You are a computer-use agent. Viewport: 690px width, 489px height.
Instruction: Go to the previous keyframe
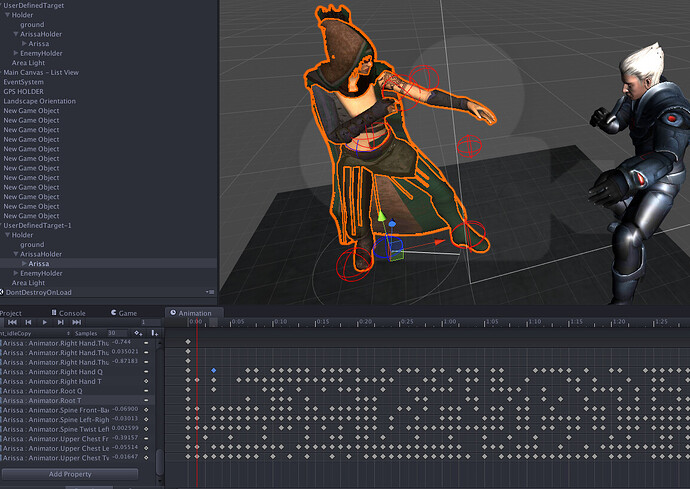(28, 322)
